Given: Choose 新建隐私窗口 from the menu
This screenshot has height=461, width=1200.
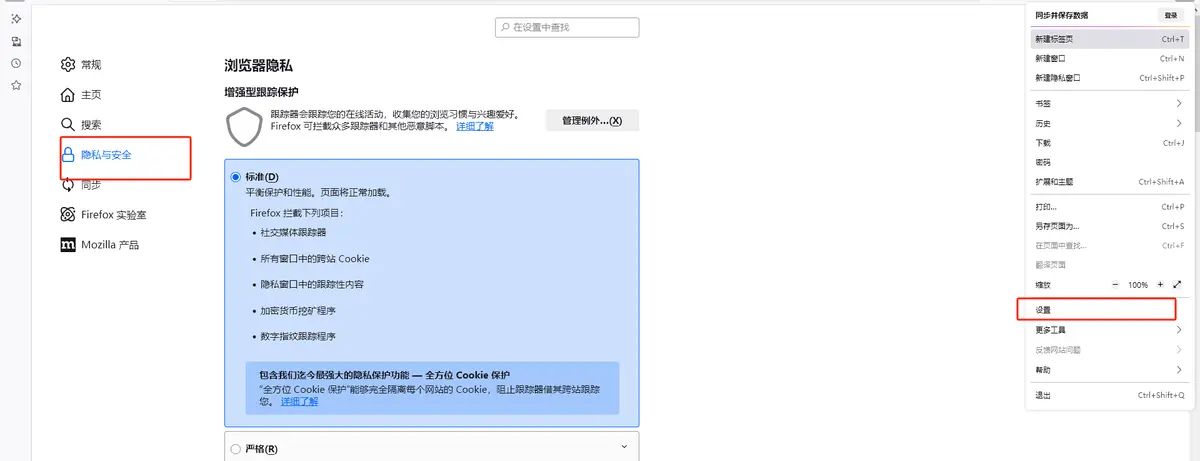Looking at the screenshot, I should click(1108, 78).
